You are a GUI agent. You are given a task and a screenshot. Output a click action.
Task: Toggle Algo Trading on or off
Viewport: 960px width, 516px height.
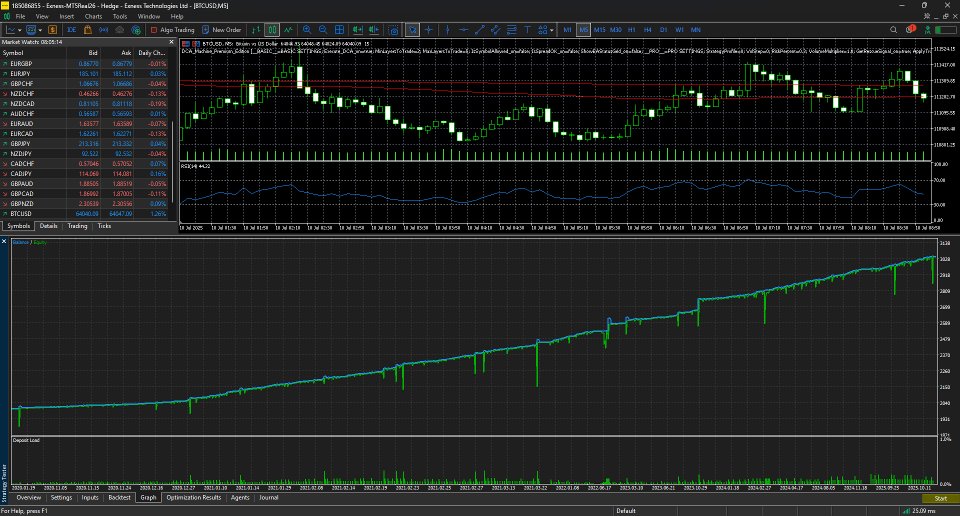pyautogui.click(x=172, y=29)
